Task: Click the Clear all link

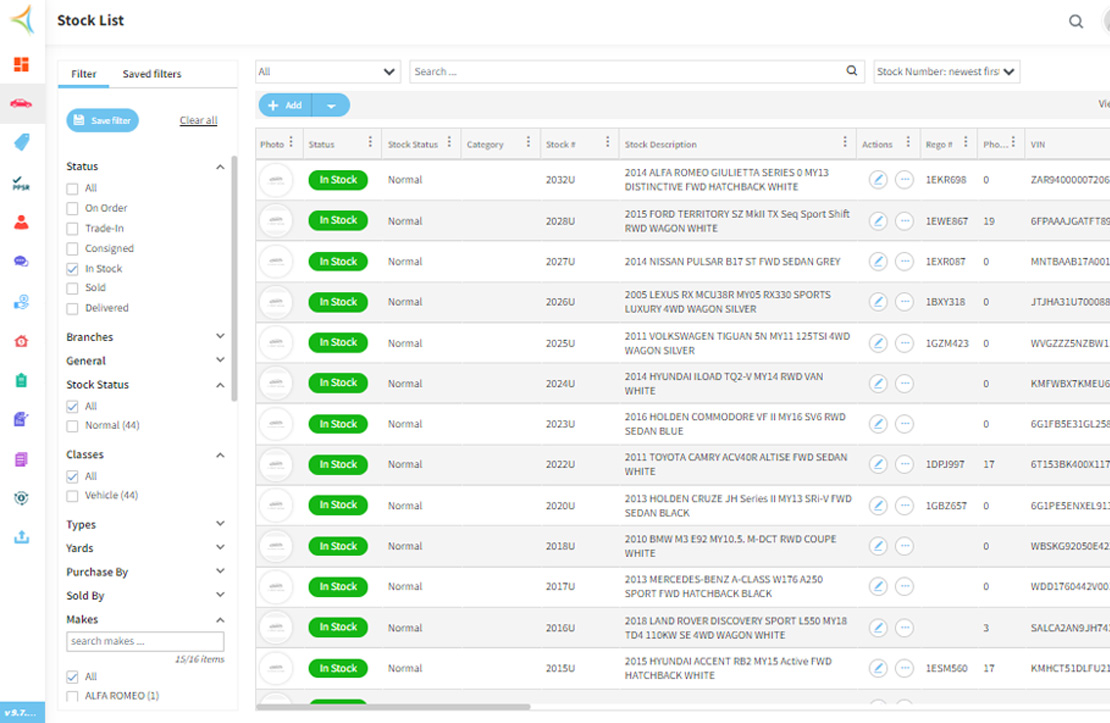Action: (x=198, y=120)
